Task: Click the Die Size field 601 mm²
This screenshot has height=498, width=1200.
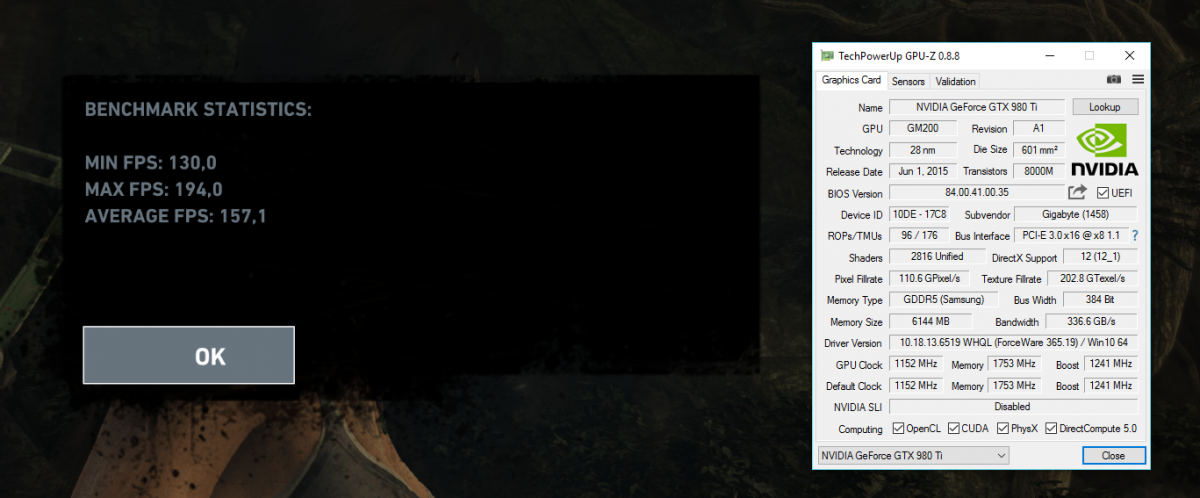Action: tap(1039, 150)
